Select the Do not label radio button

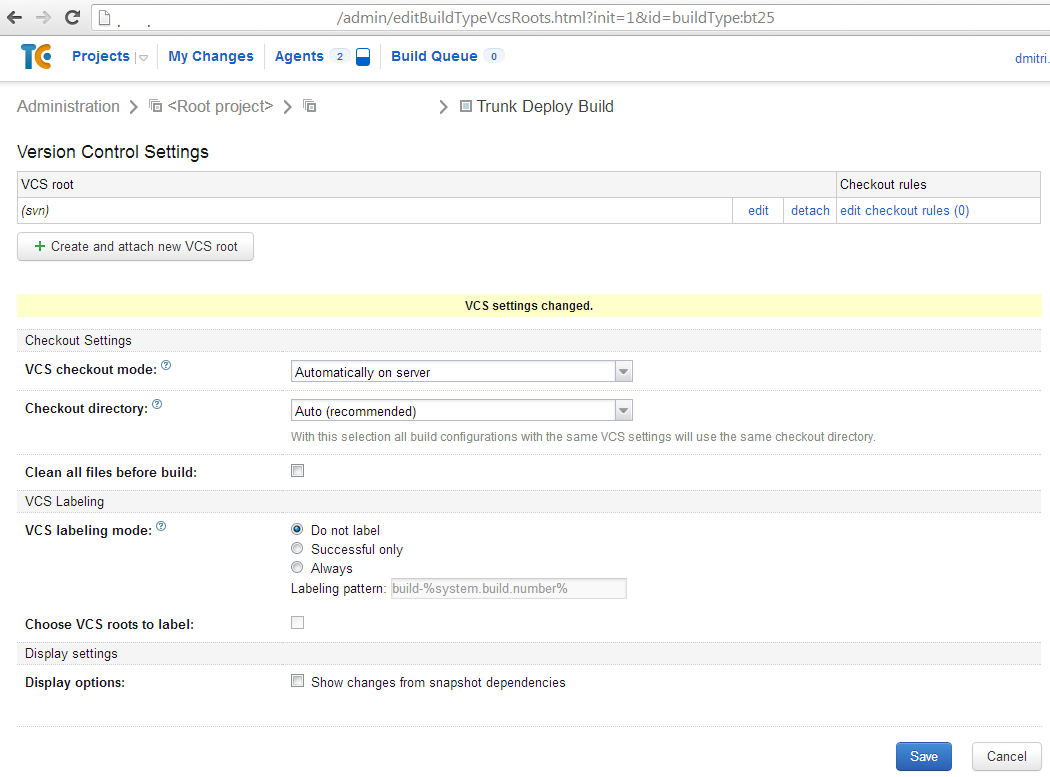click(297, 529)
